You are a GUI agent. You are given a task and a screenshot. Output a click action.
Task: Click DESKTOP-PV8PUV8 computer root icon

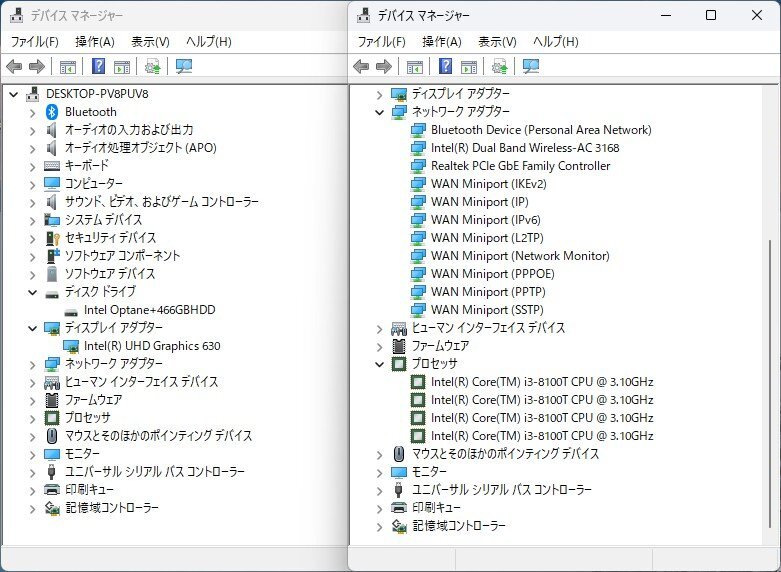(32, 94)
